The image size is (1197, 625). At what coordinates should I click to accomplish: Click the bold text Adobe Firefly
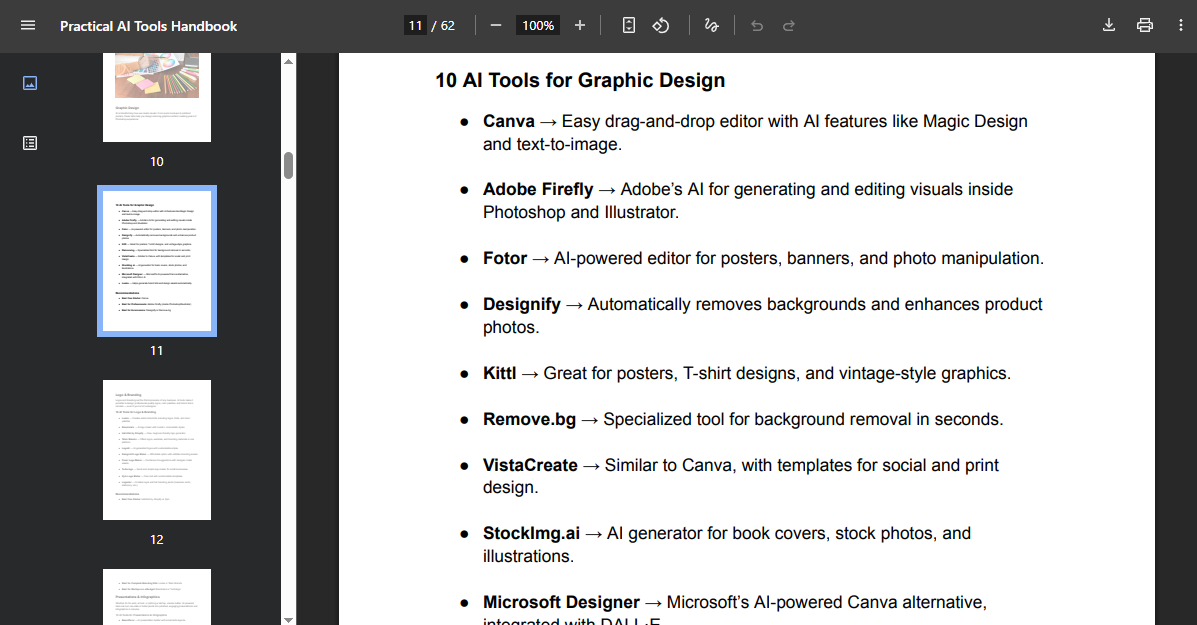(x=538, y=189)
